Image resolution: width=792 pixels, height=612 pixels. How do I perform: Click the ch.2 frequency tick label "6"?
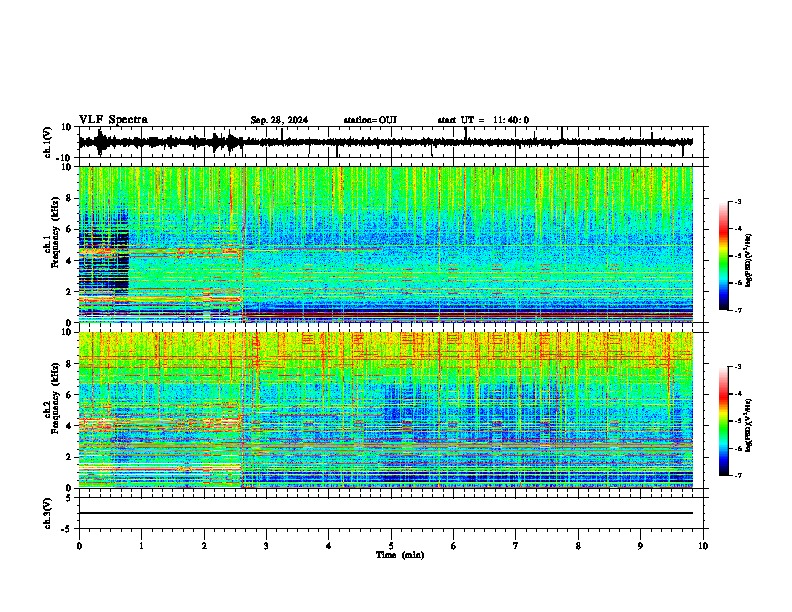click(70, 395)
